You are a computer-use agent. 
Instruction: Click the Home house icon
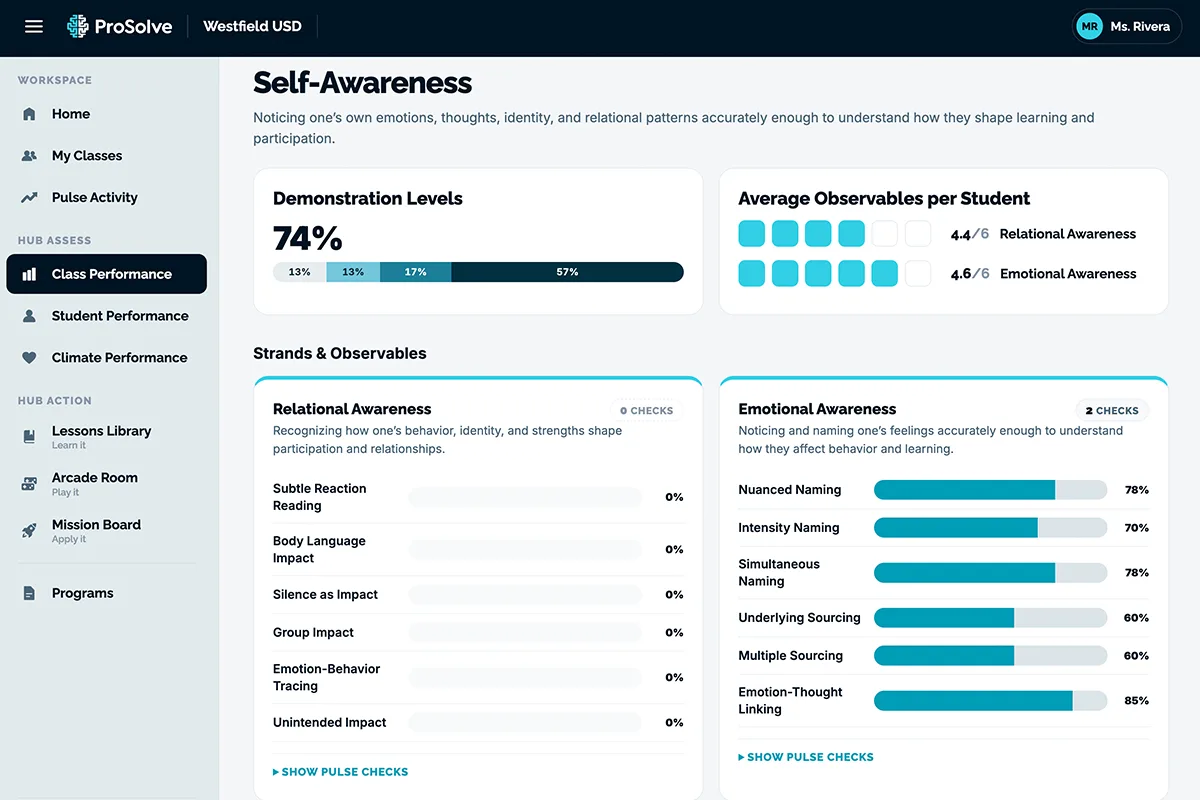pyautogui.click(x=30, y=114)
